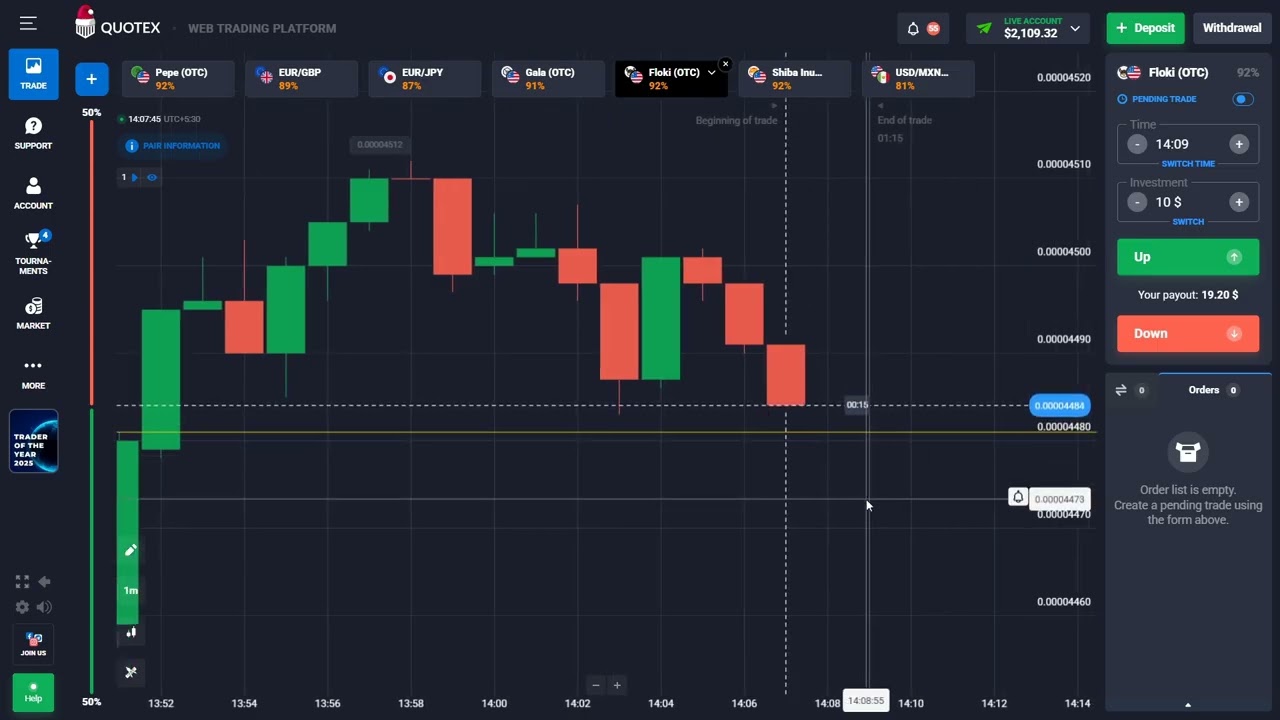1280x720 pixels.
Task: Place a Down trade
Action: coord(1188,333)
